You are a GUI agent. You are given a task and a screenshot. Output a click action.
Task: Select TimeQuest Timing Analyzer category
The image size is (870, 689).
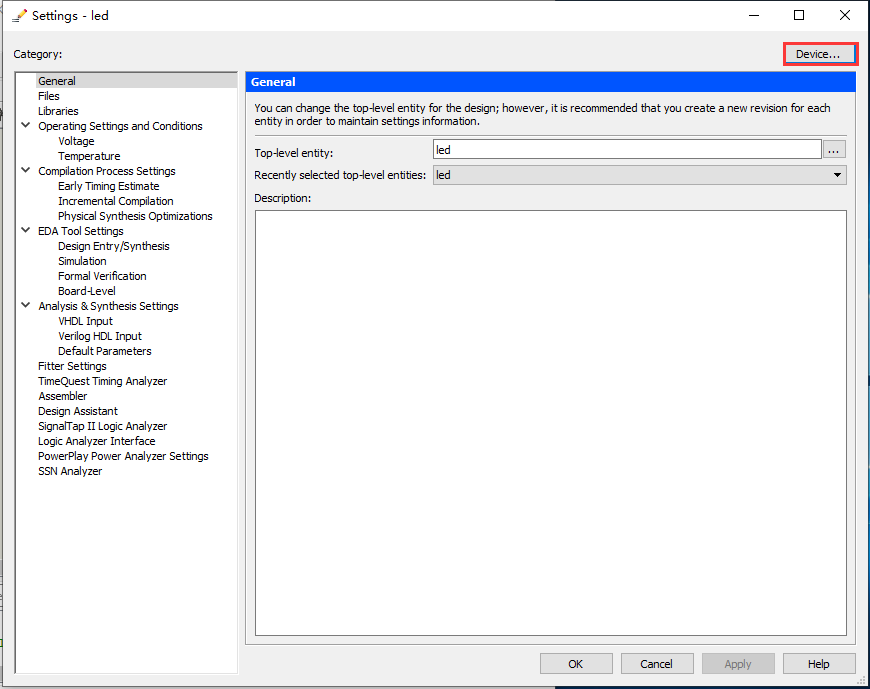pos(102,381)
